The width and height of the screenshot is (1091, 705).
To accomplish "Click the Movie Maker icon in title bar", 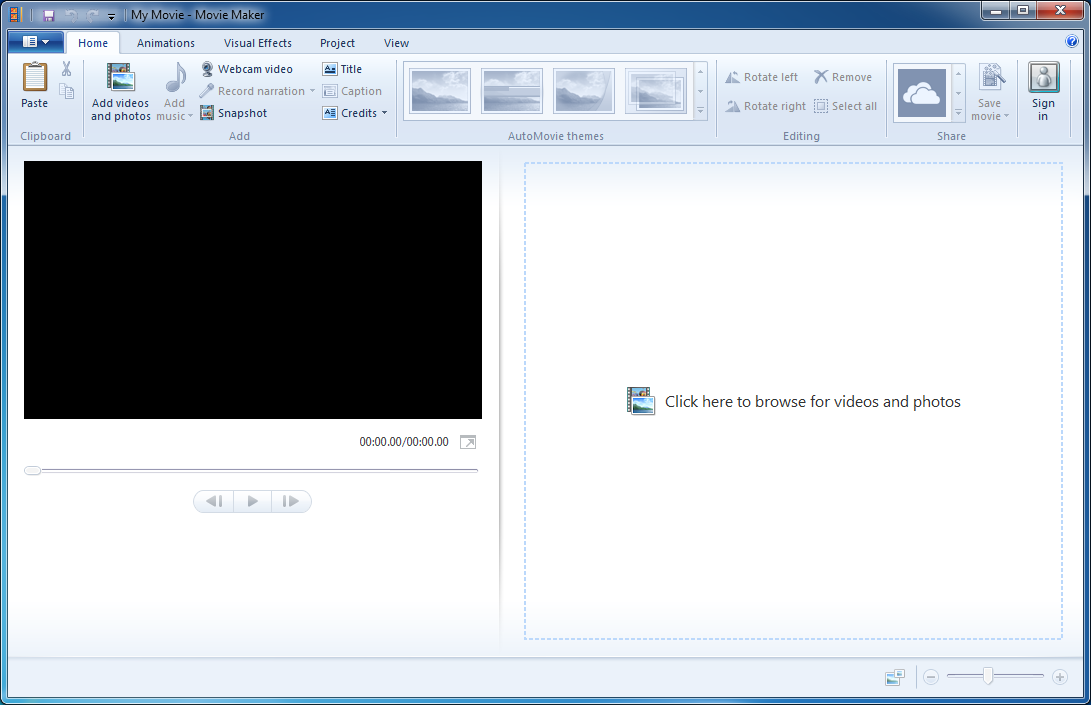I will 15,15.
